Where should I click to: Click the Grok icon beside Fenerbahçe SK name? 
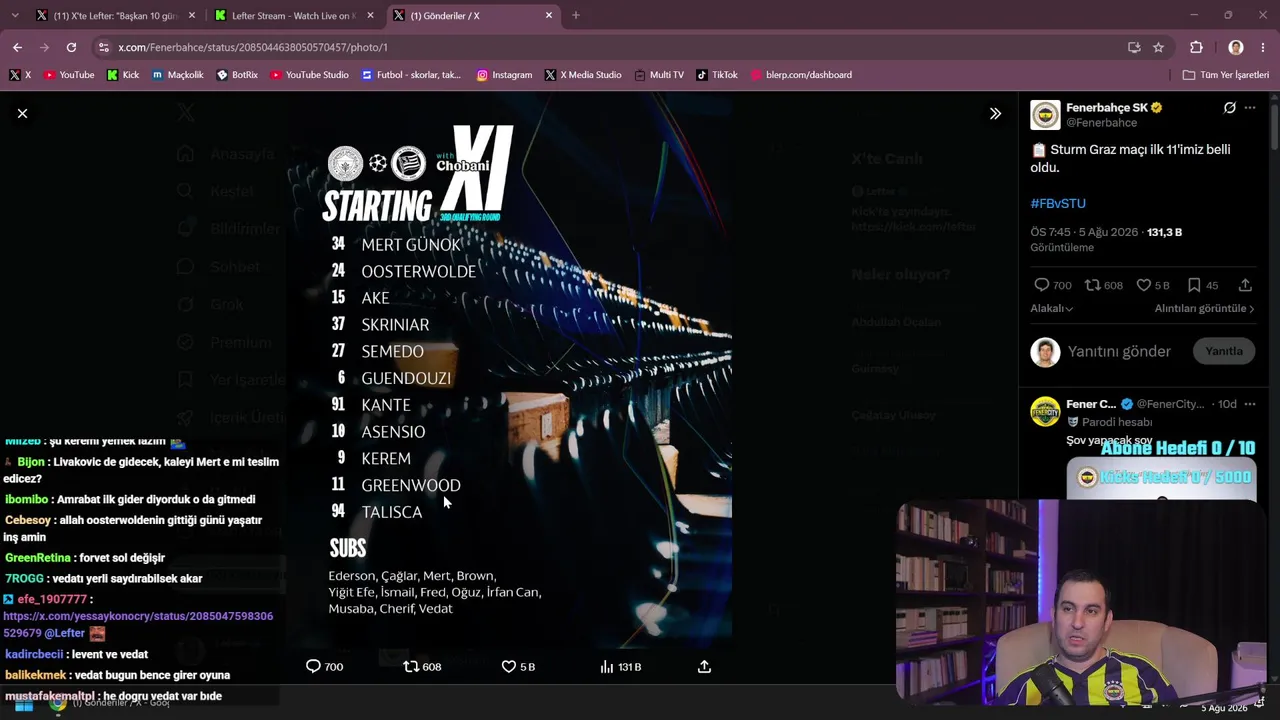(x=1230, y=108)
